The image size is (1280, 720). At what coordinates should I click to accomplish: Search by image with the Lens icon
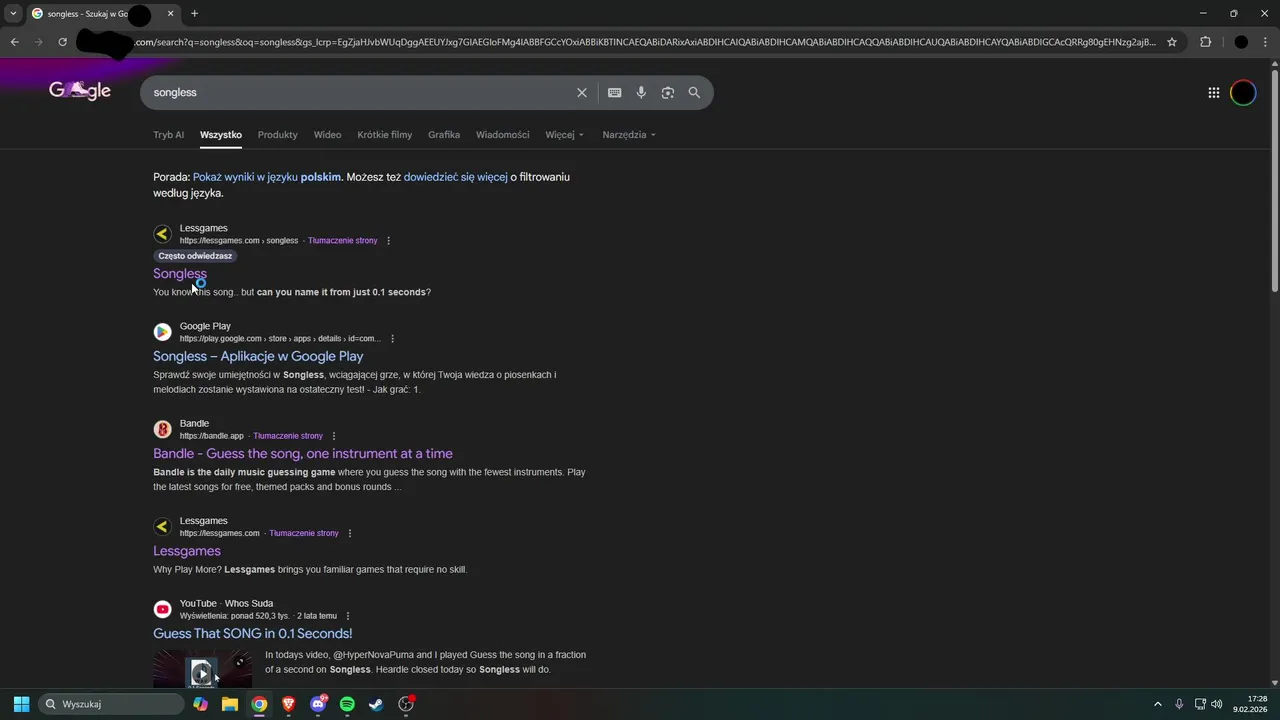pos(667,92)
